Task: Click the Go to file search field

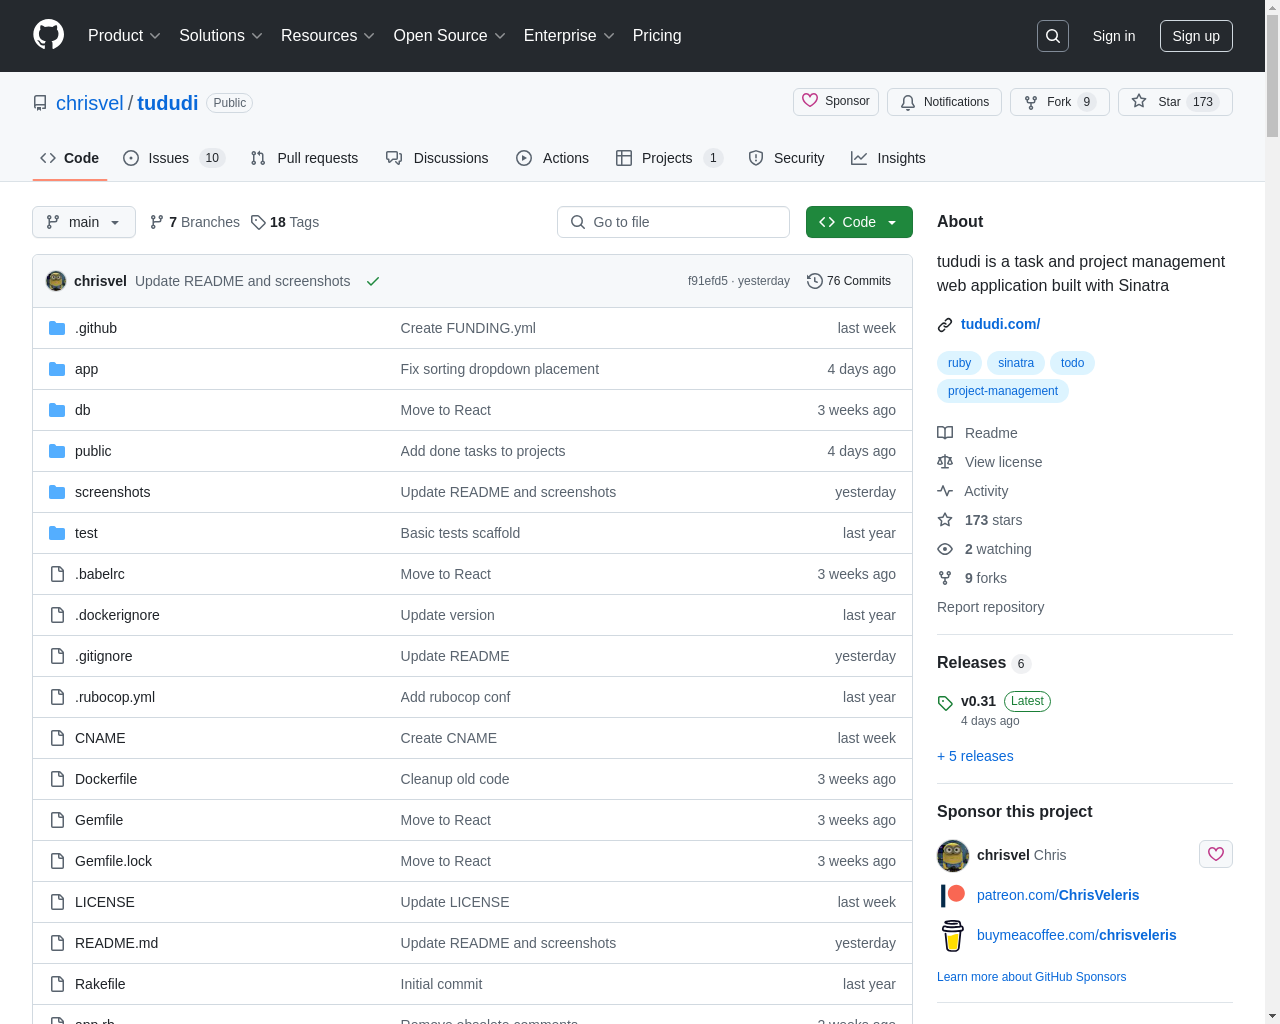Action: pyautogui.click(x=673, y=222)
